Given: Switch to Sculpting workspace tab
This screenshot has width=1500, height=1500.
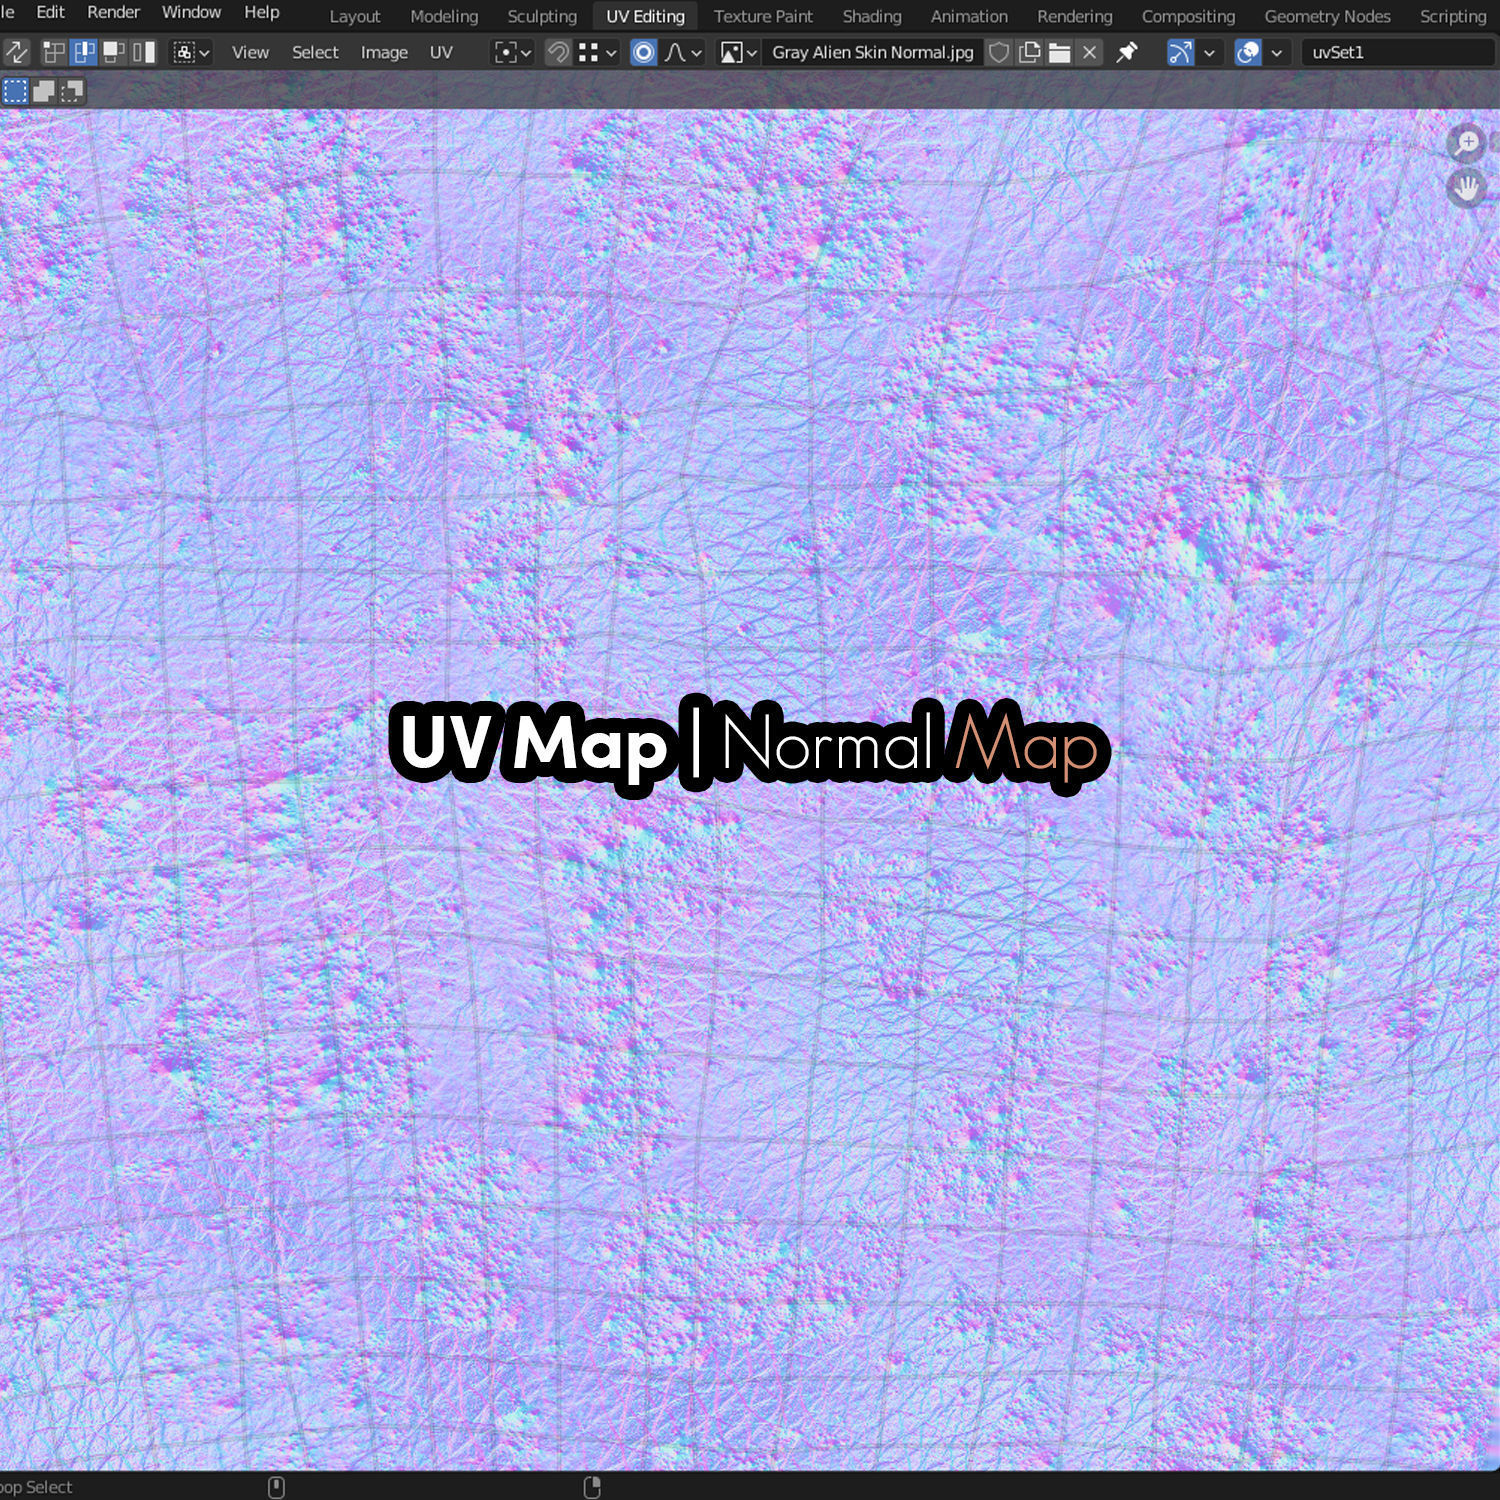Looking at the screenshot, I should tap(542, 16).
